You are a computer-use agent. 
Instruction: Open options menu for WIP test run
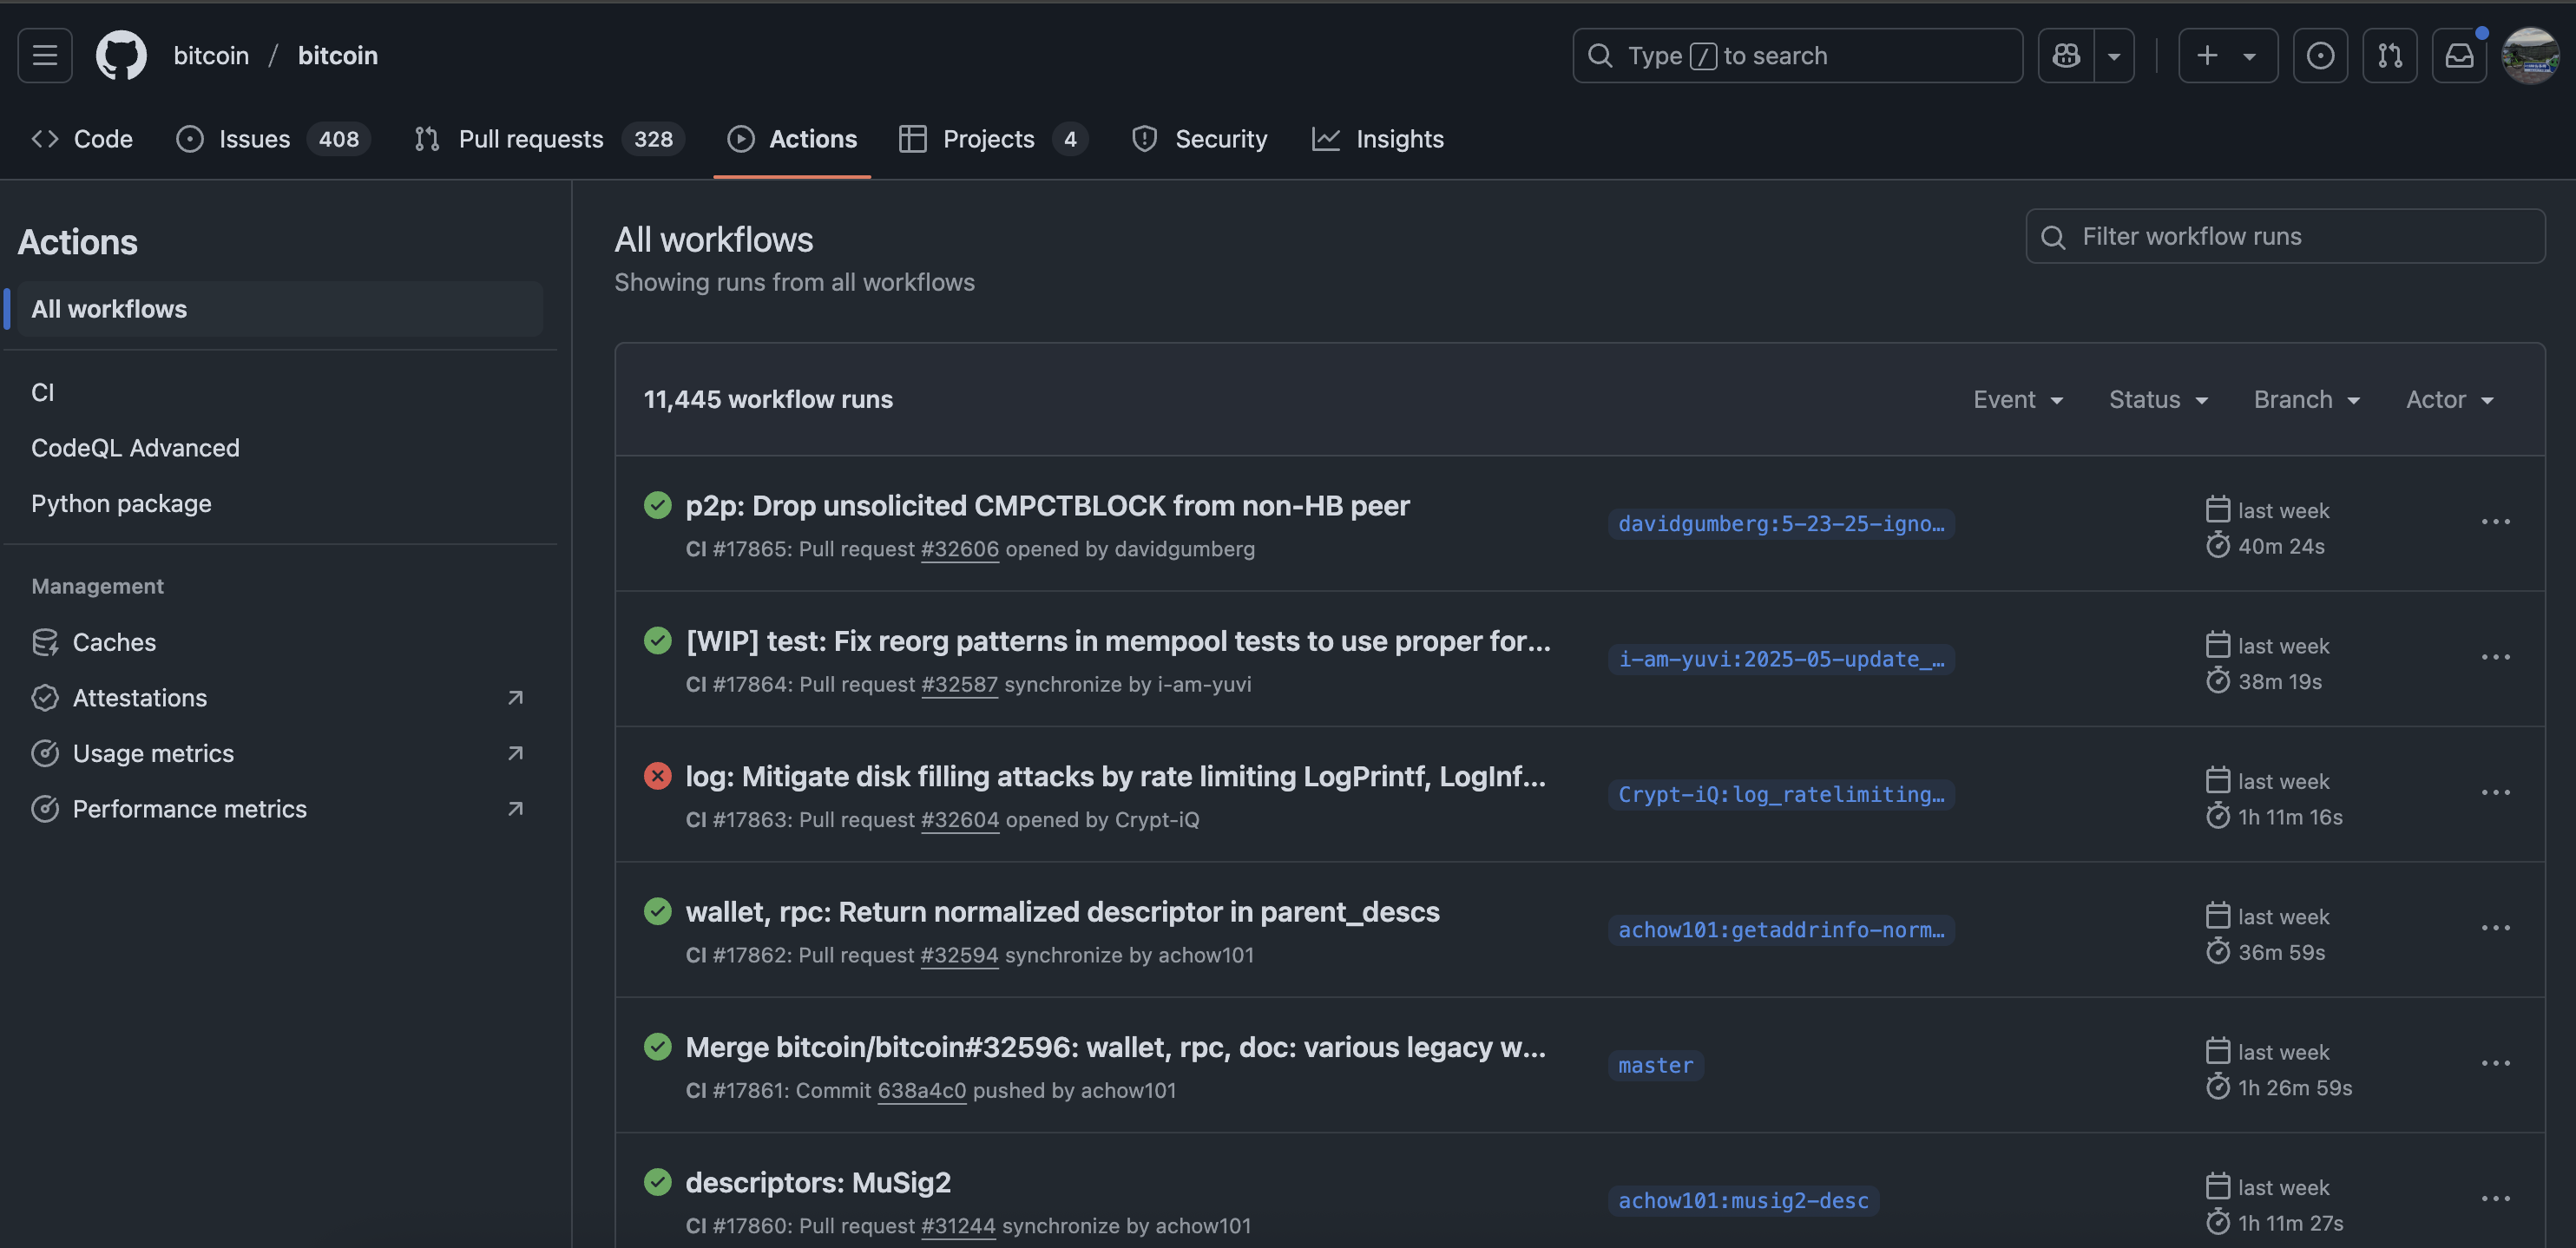pos(2495,657)
